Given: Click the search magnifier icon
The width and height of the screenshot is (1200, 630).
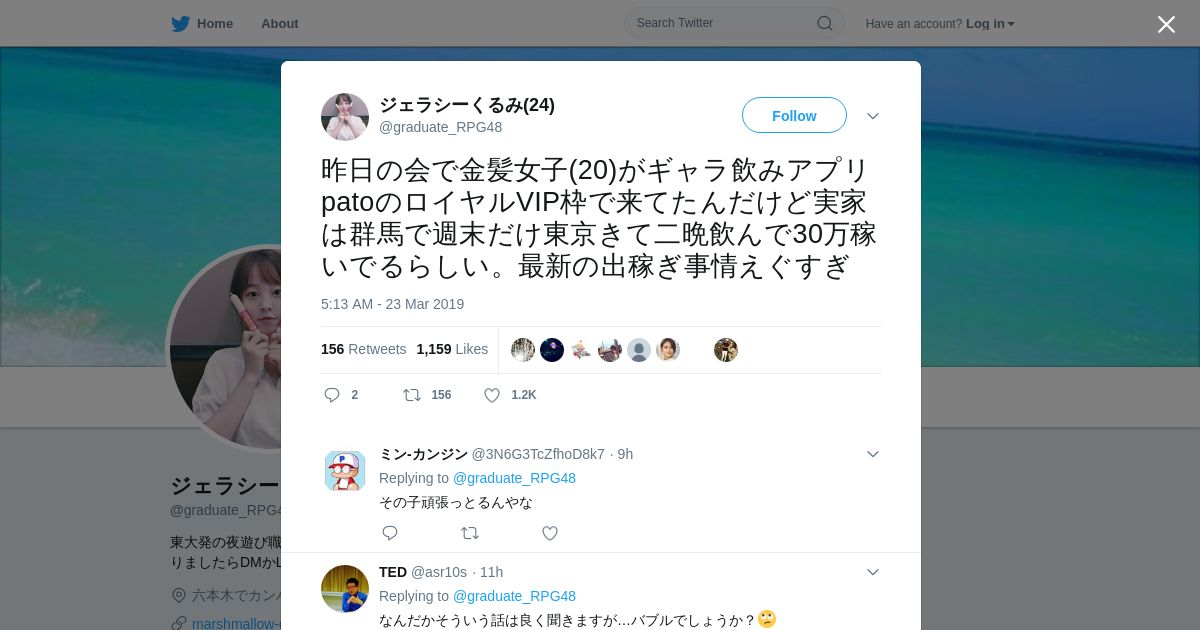Looking at the screenshot, I should point(825,23).
